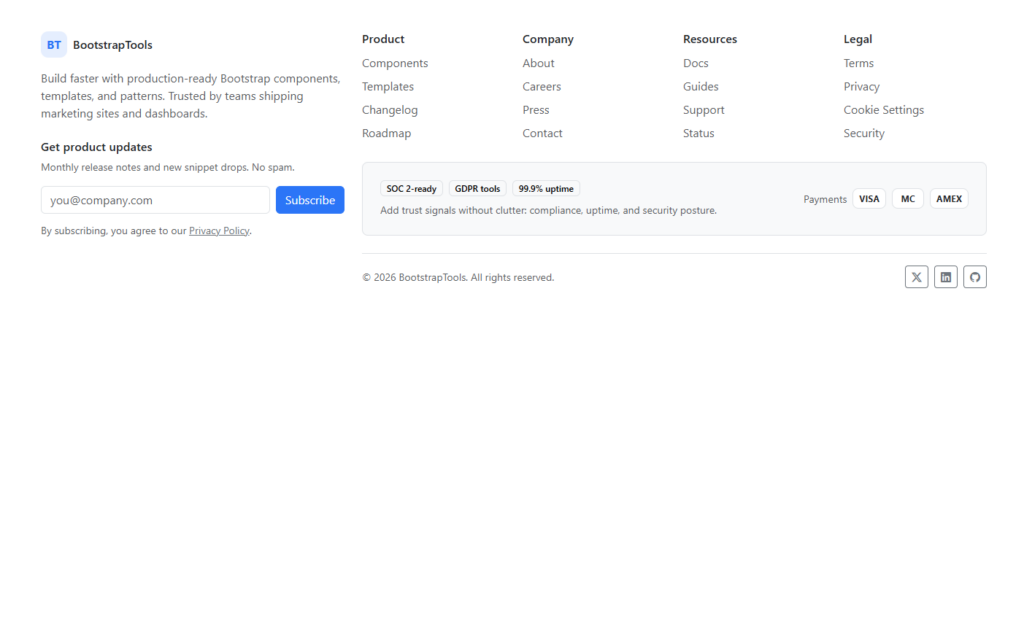The image size is (1024, 631).
Task: Open the GitHub social icon
Action: tap(975, 277)
